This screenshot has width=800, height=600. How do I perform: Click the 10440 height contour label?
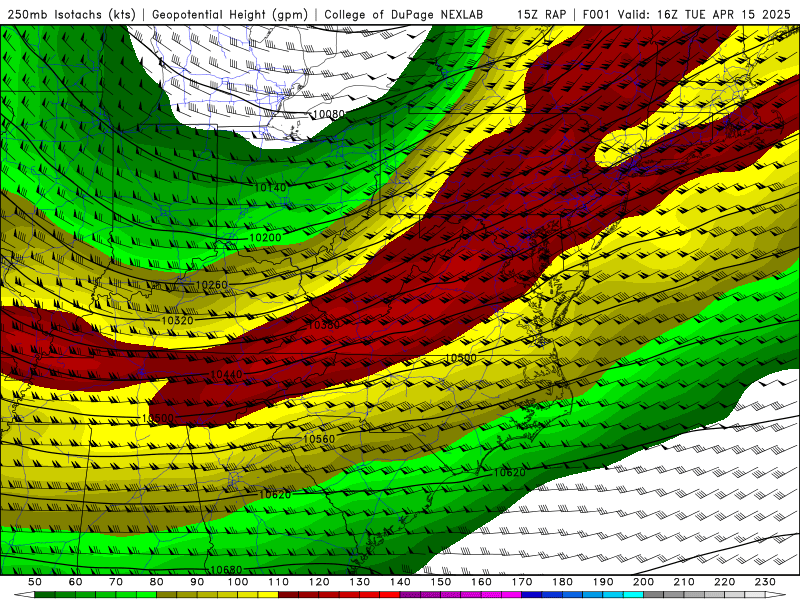[226, 375]
